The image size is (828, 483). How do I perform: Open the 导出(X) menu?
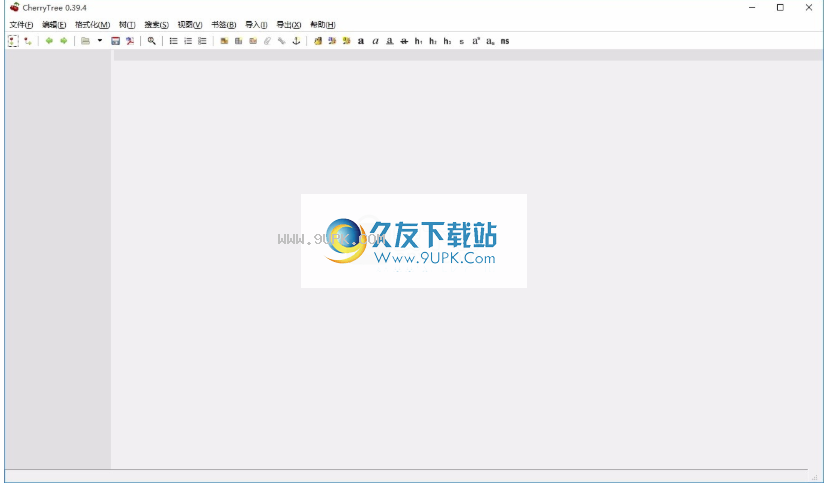(289, 25)
